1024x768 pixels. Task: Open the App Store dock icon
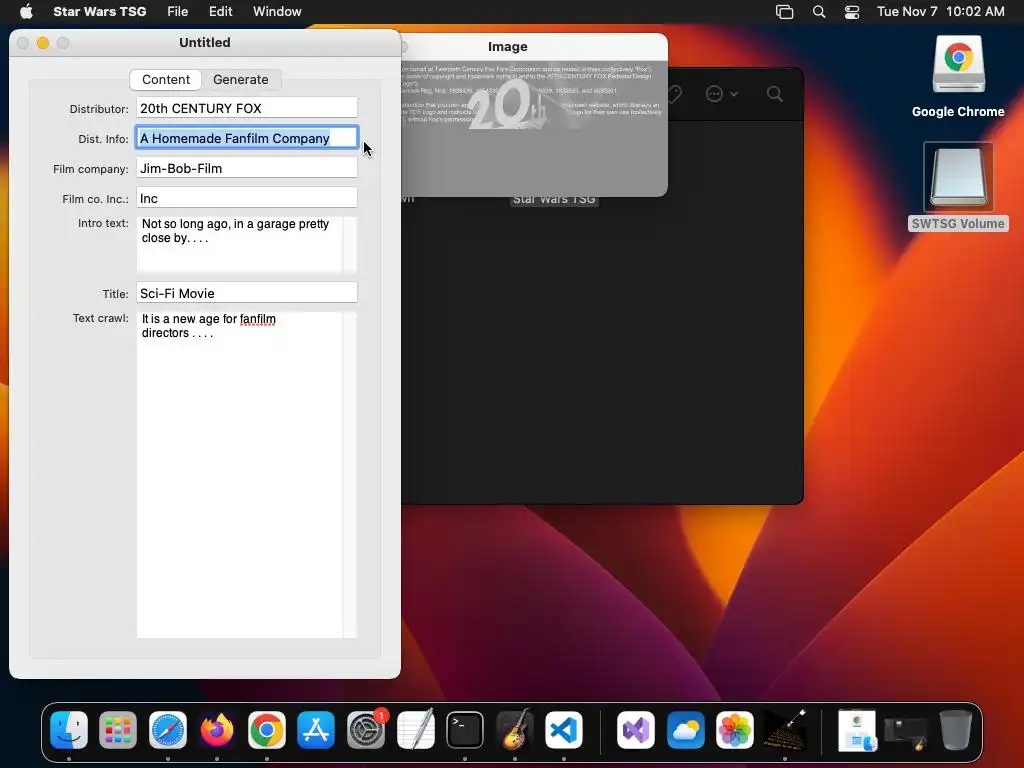316,729
